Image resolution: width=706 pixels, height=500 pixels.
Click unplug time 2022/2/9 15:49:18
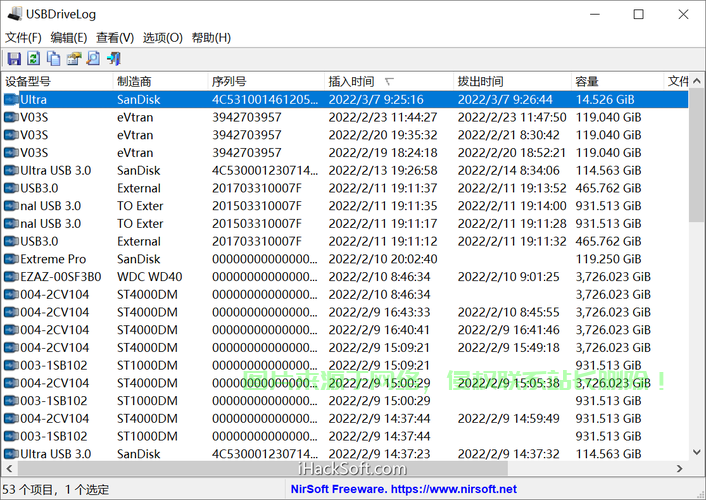(508, 348)
